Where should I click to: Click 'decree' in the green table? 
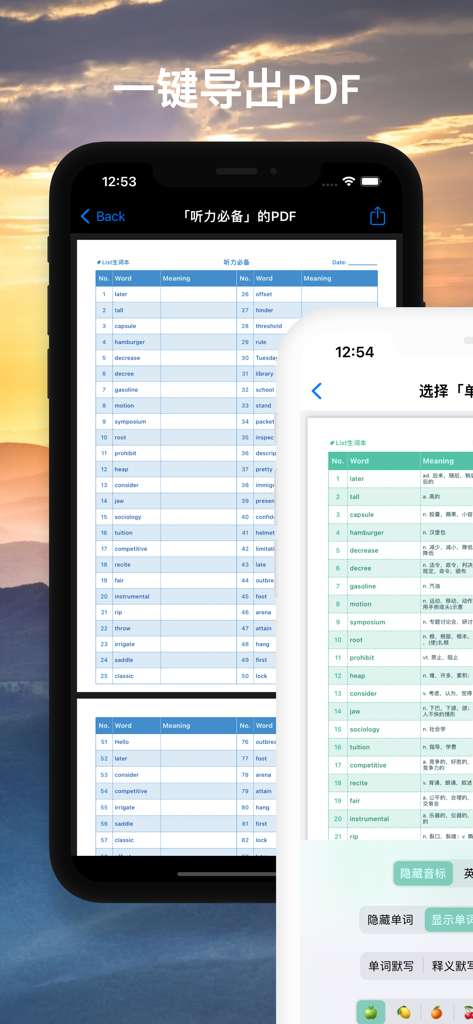point(360,568)
